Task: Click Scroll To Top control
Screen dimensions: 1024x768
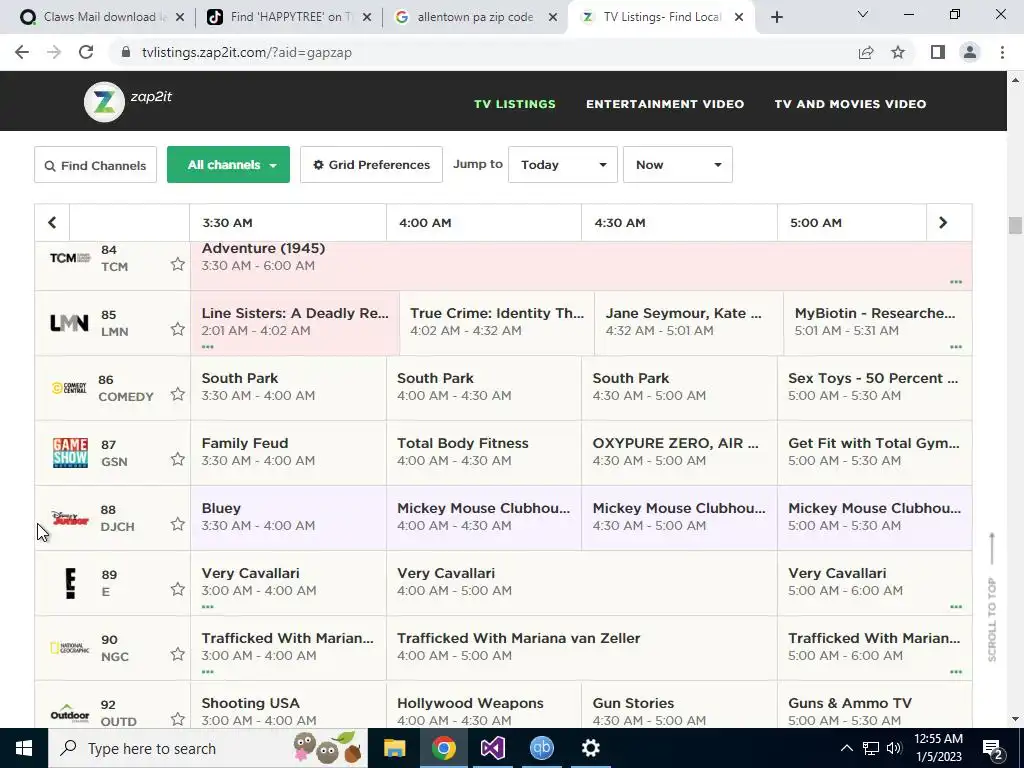Action: [992, 597]
